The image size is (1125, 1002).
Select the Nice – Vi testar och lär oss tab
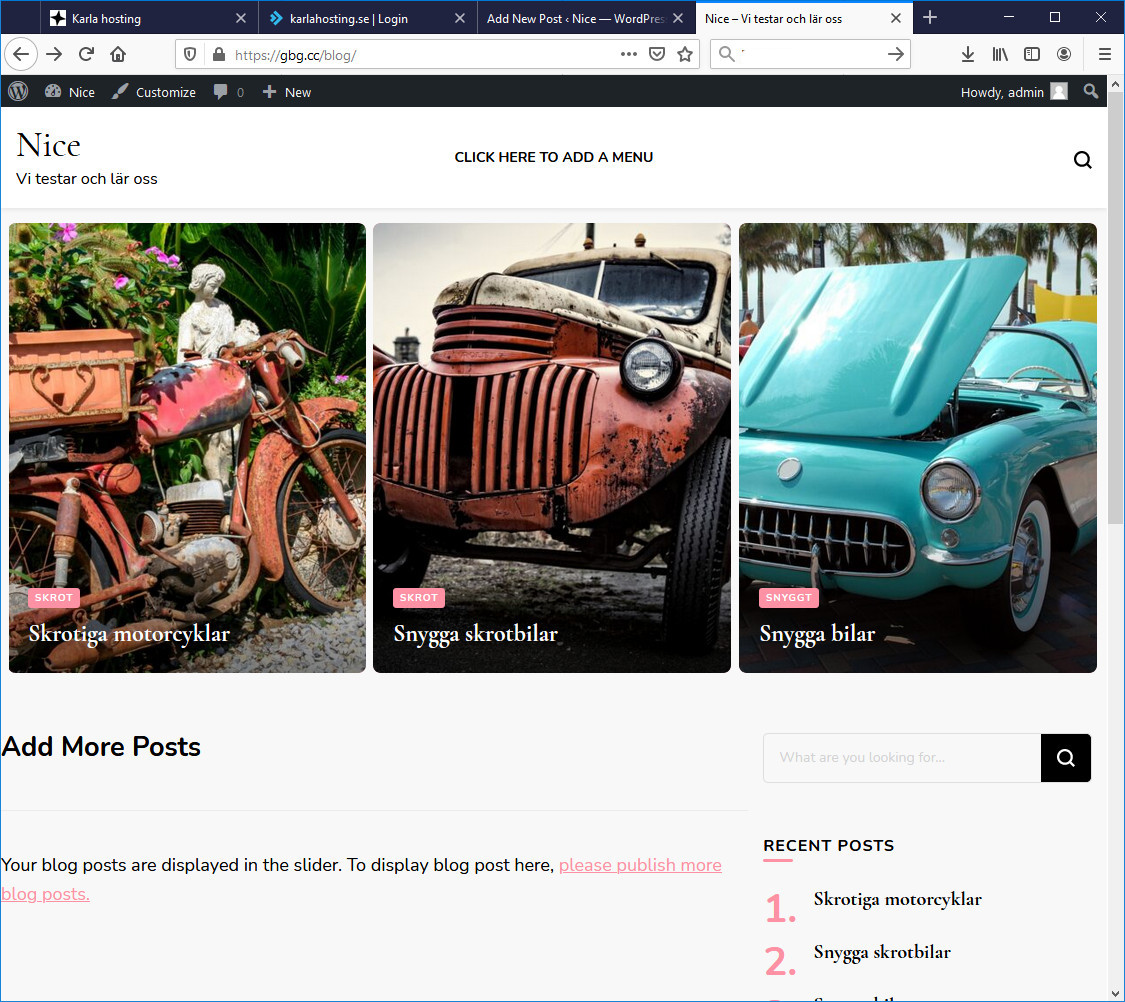[804, 18]
